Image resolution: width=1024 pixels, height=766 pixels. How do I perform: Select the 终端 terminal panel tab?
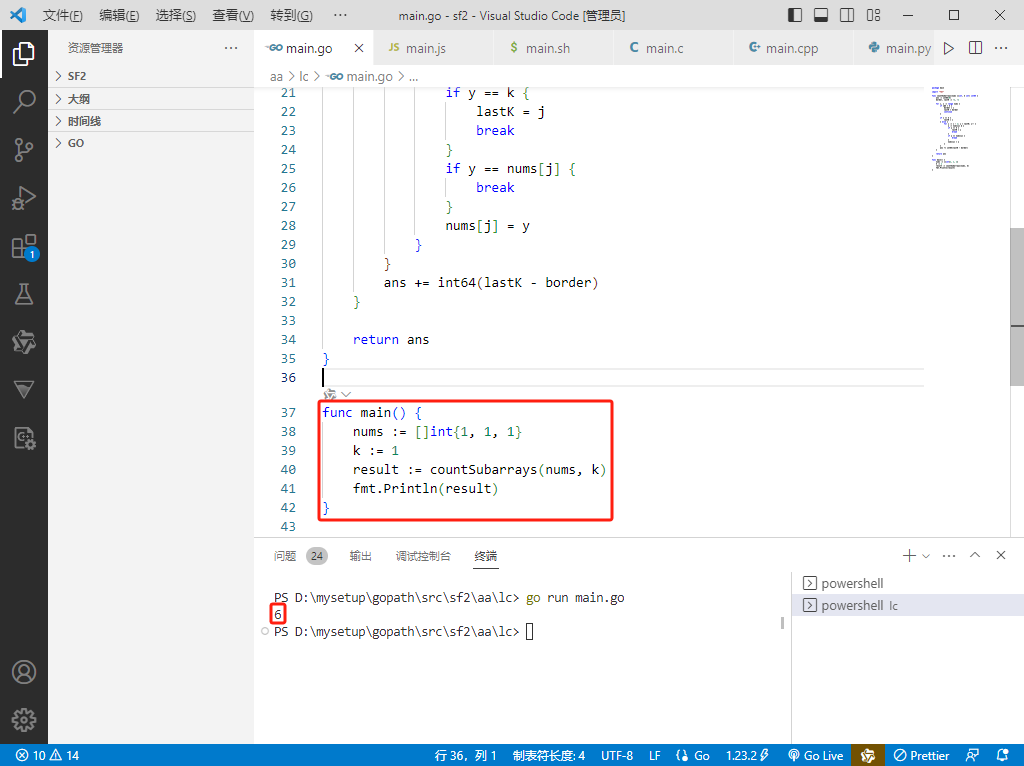486,556
